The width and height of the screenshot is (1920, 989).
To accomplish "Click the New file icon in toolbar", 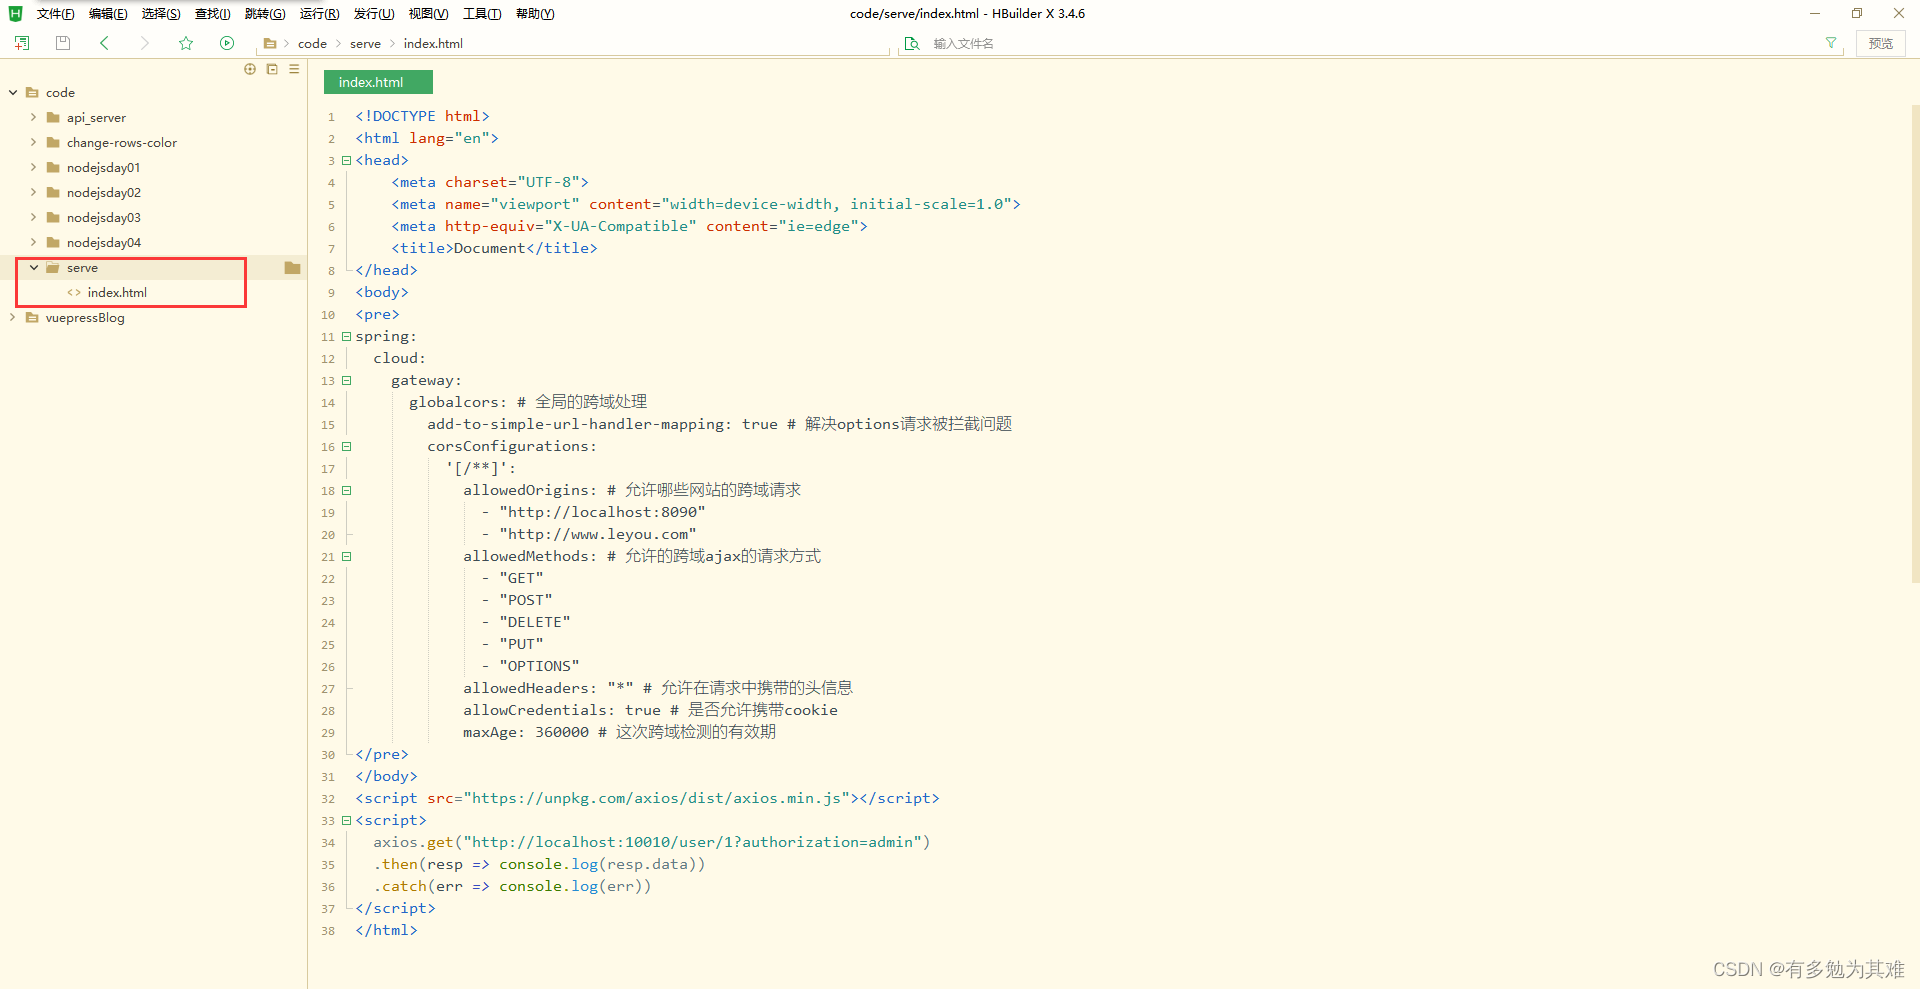I will click(x=22, y=43).
